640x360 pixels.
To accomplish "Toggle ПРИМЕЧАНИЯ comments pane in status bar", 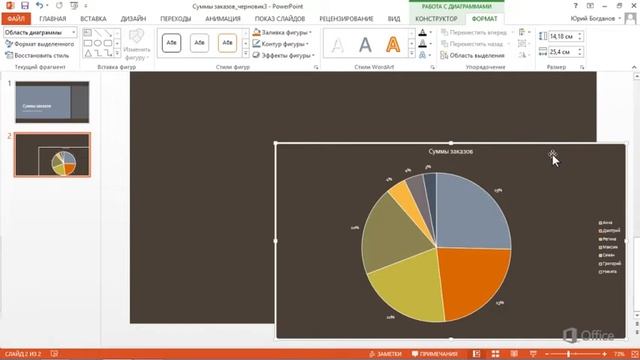I will point(435,354).
